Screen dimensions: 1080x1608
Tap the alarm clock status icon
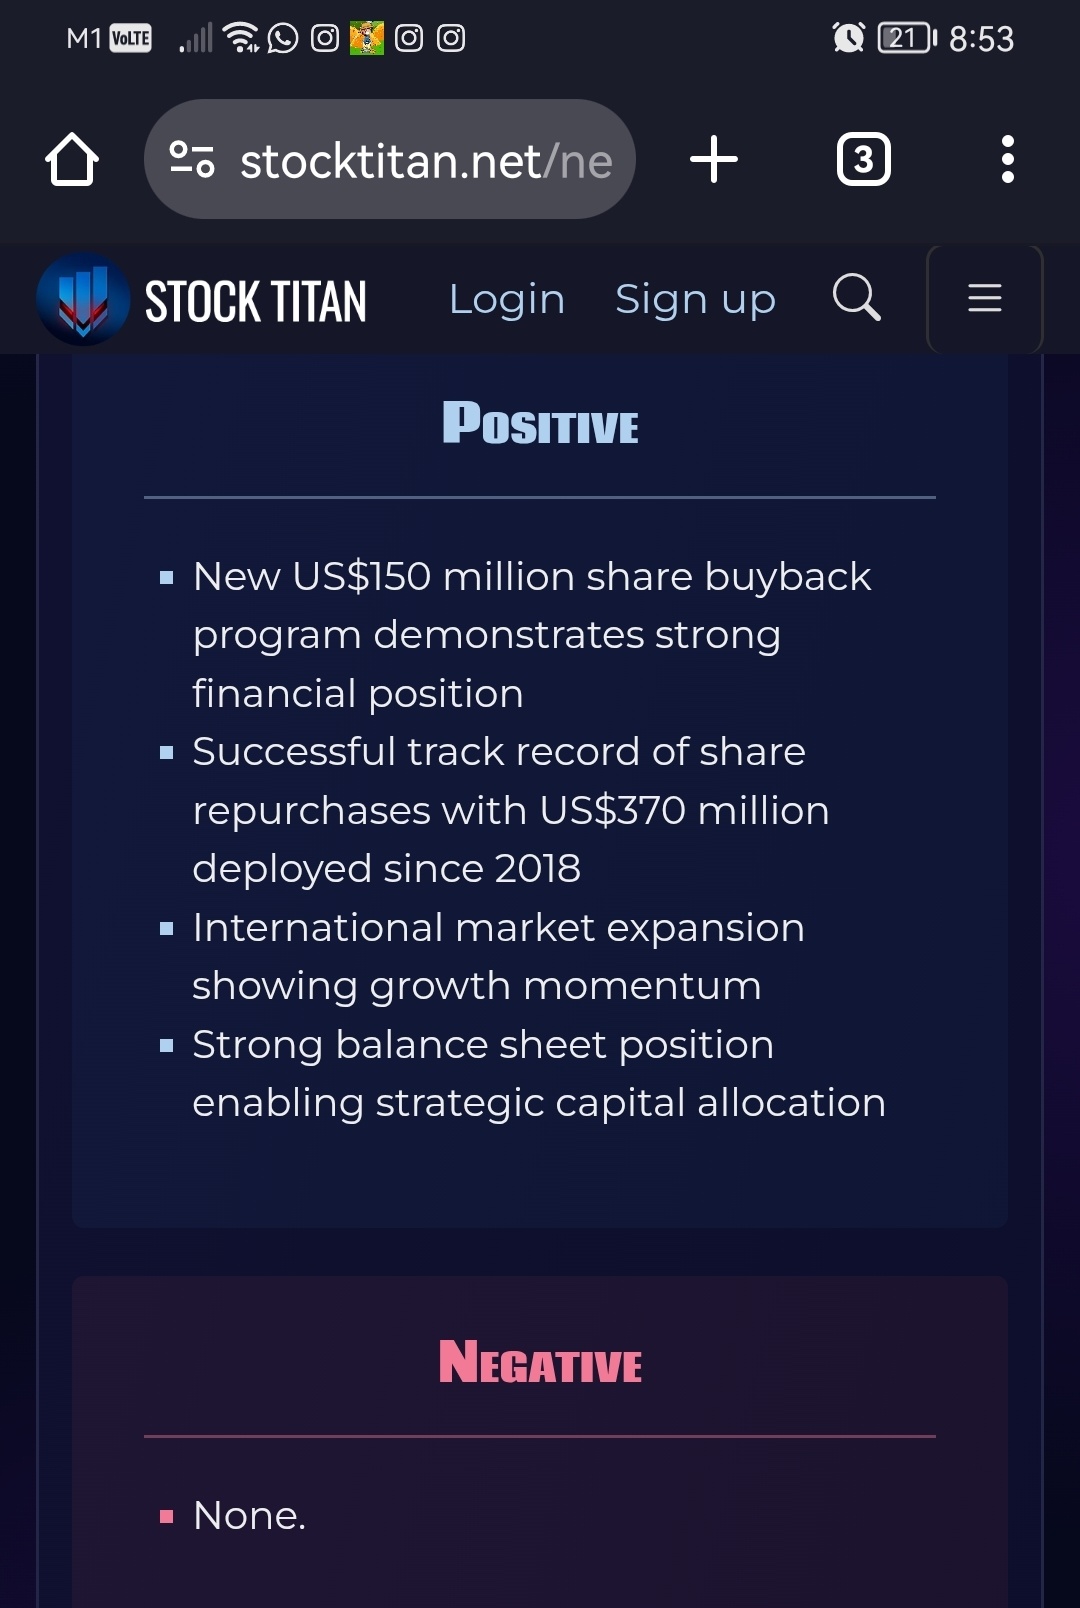[848, 38]
